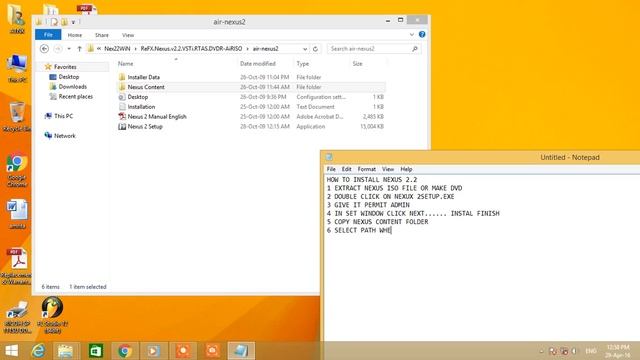This screenshot has width=640, height=360.
Task: Switch to Notepad taskbar button
Action: point(241,351)
